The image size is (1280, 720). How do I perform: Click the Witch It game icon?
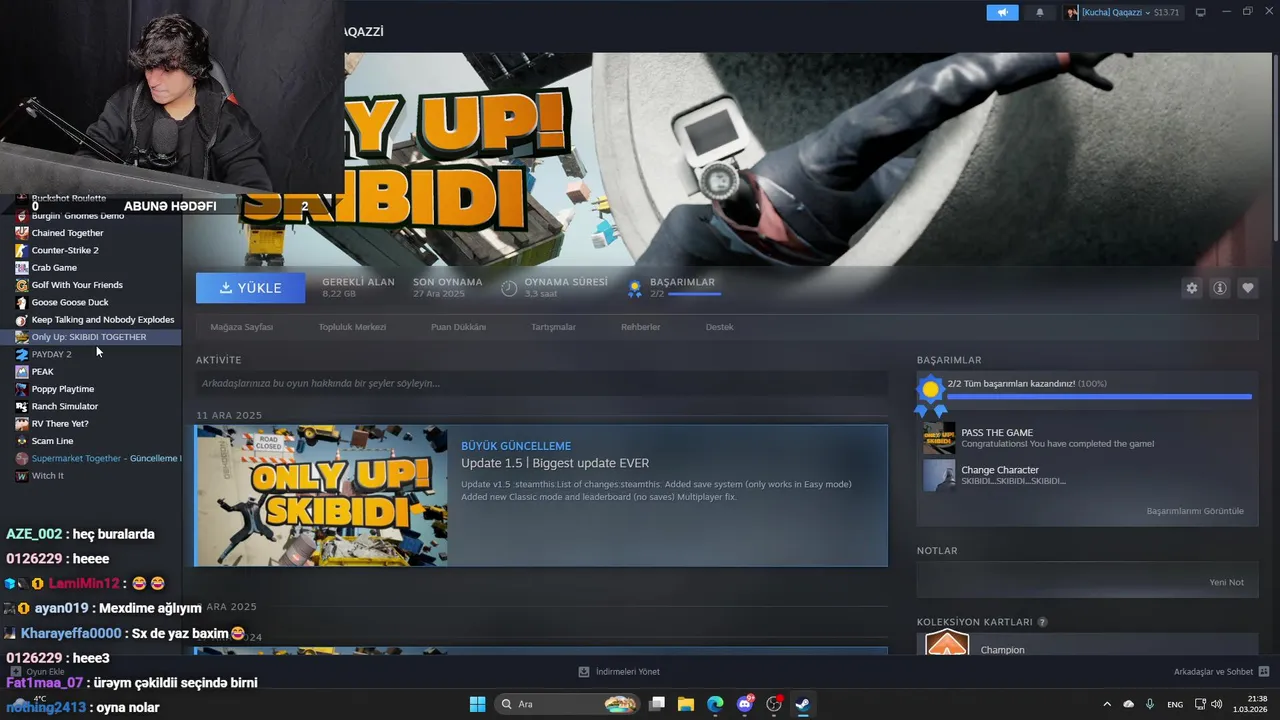22,476
